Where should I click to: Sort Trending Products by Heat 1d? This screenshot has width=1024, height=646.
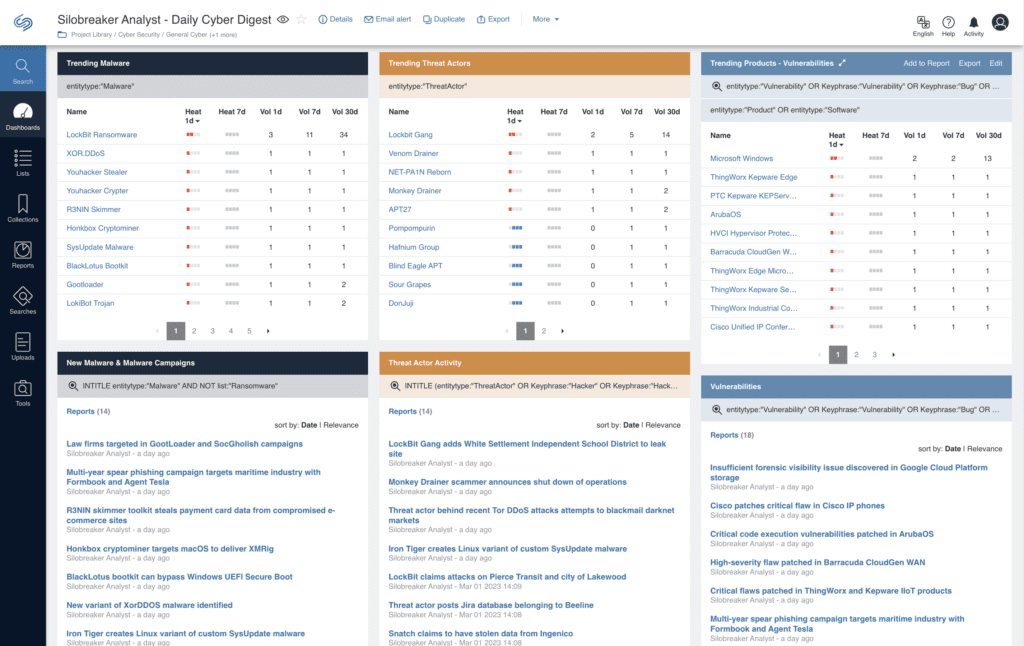click(x=837, y=140)
